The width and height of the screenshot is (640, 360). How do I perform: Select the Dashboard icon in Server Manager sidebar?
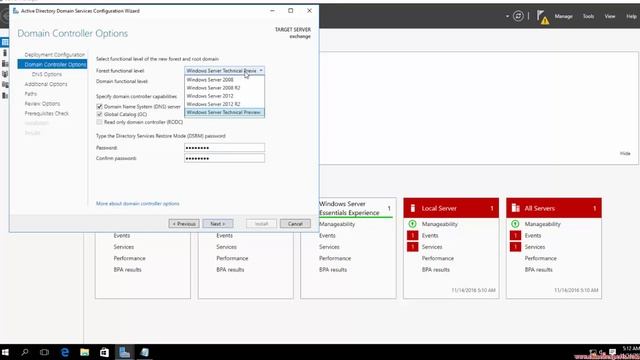[5, 42]
